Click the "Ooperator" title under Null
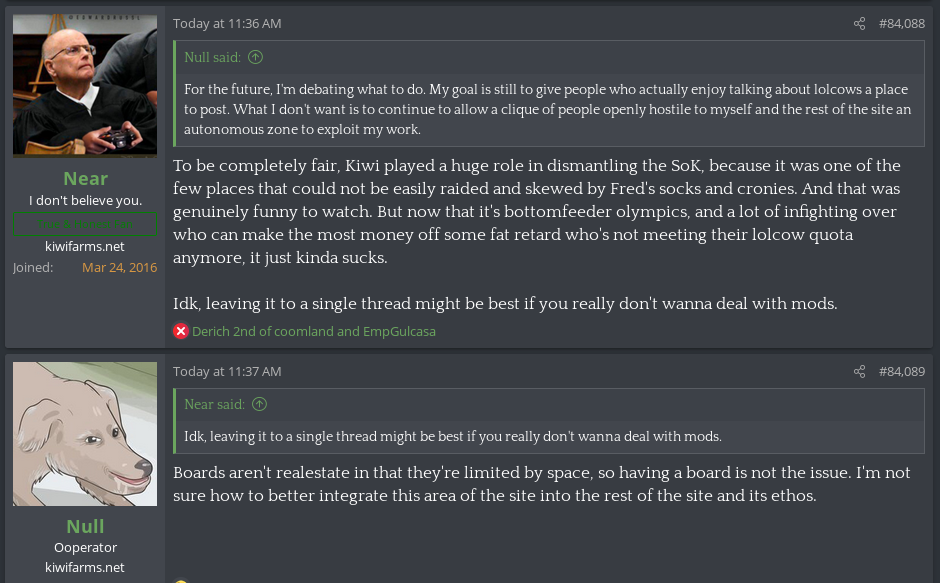 [85, 547]
